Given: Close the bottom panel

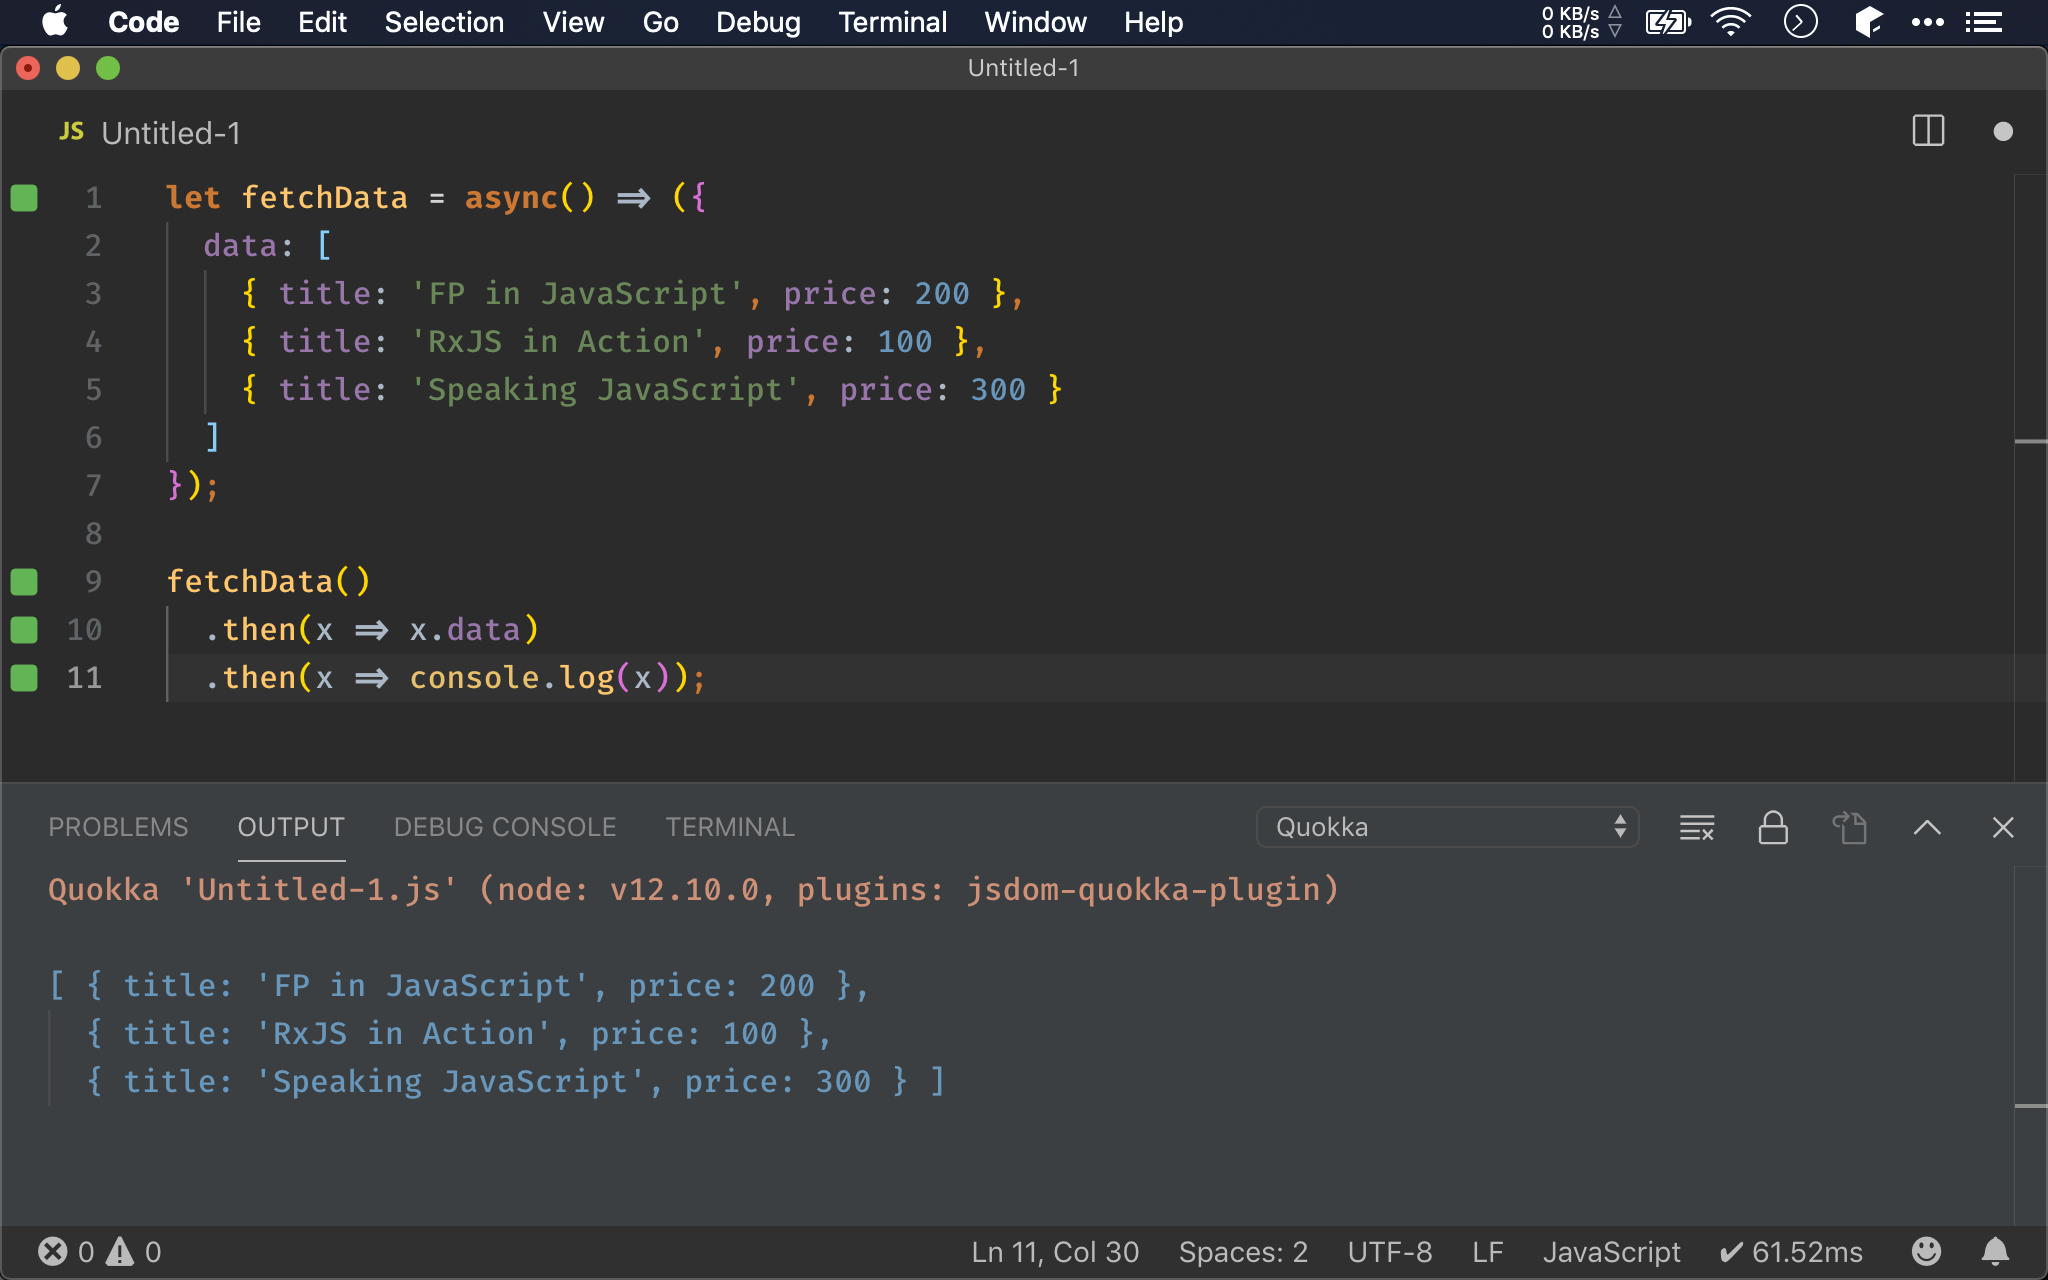Looking at the screenshot, I should pyautogui.click(x=2003, y=828).
